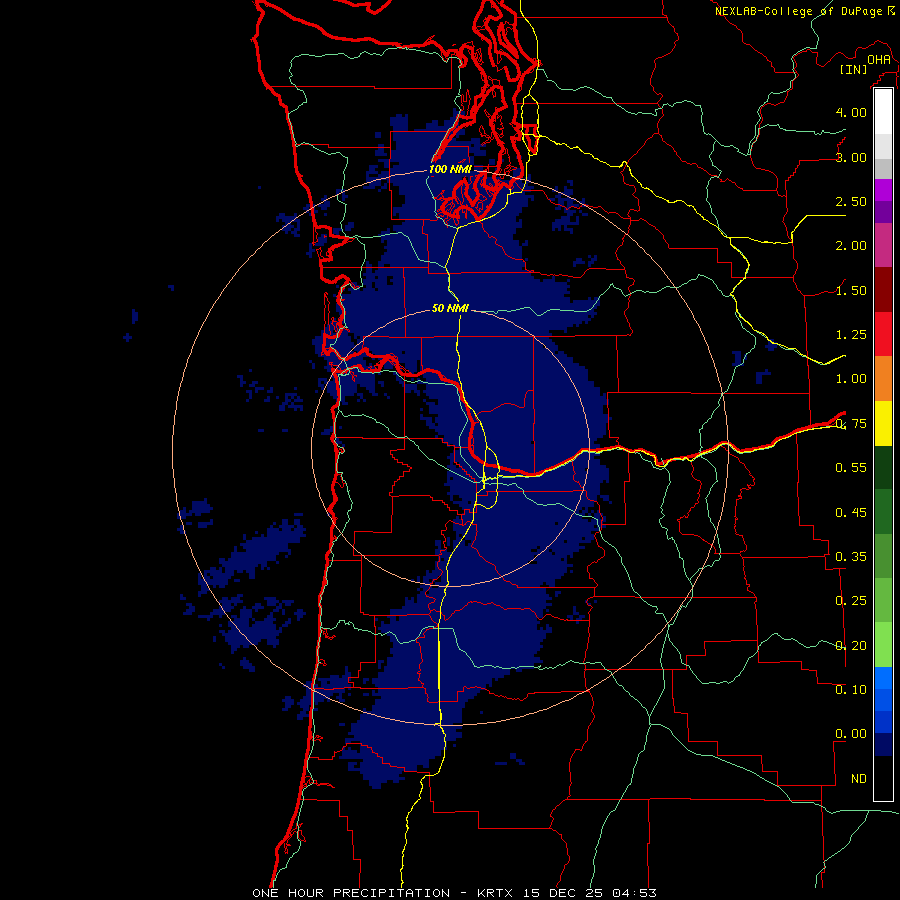Pick the dark red legend swatch
Image resolution: width=900 pixels, height=900 pixels.
[x=883, y=290]
